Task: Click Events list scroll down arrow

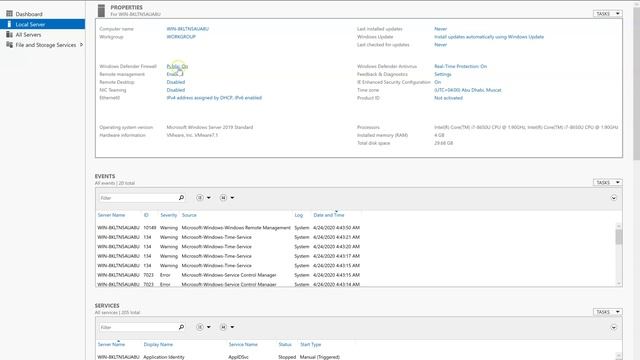Action: pos(619,283)
